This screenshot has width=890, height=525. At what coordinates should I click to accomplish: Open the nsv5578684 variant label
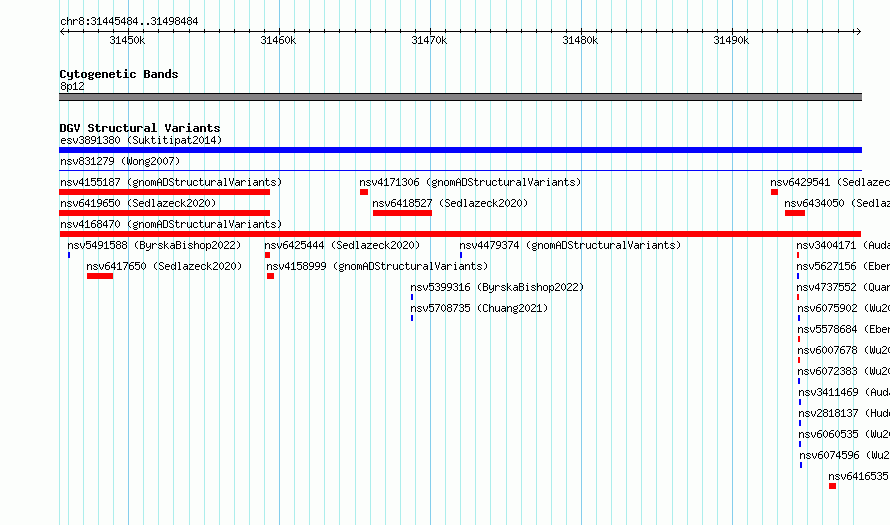[x=843, y=329]
